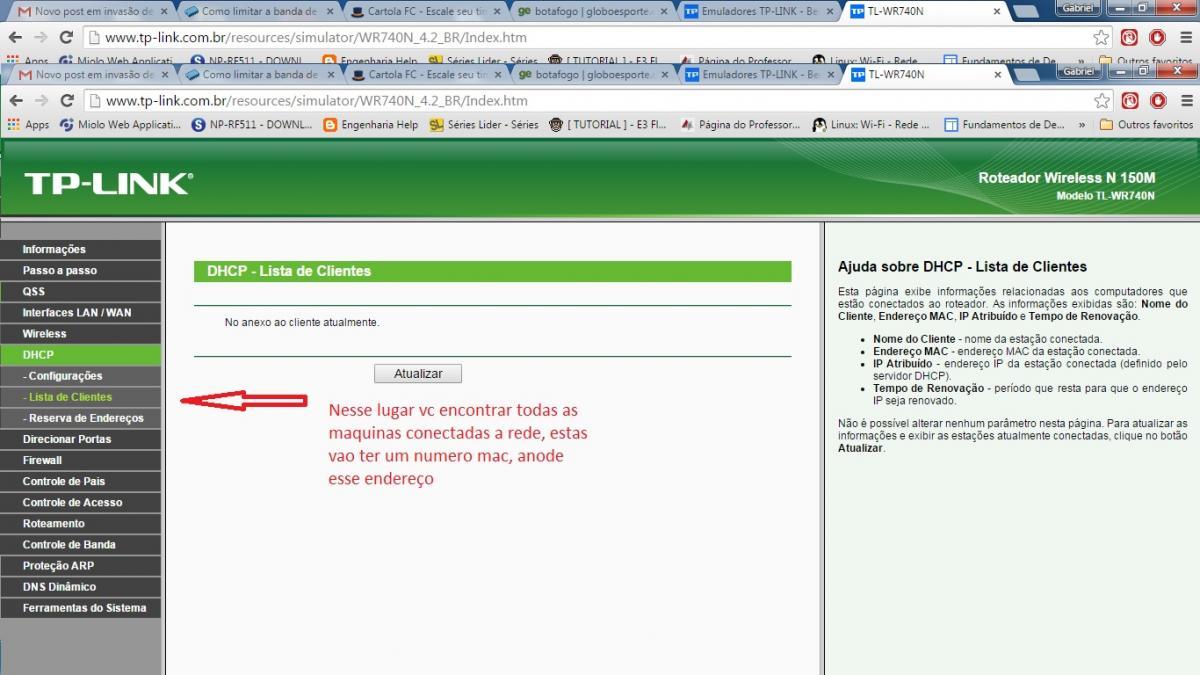Open the [ TUTORIAL ] - E3 Fl... bookmark
The width and height of the screenshot is (1200, 675).
pyautogui.click(x=607, y=125)
